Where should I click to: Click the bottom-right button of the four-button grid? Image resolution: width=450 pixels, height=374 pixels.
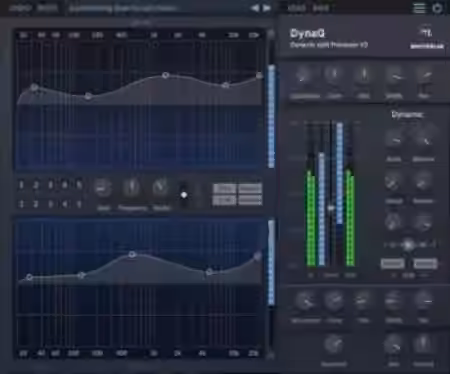click(x=250, y=200)
